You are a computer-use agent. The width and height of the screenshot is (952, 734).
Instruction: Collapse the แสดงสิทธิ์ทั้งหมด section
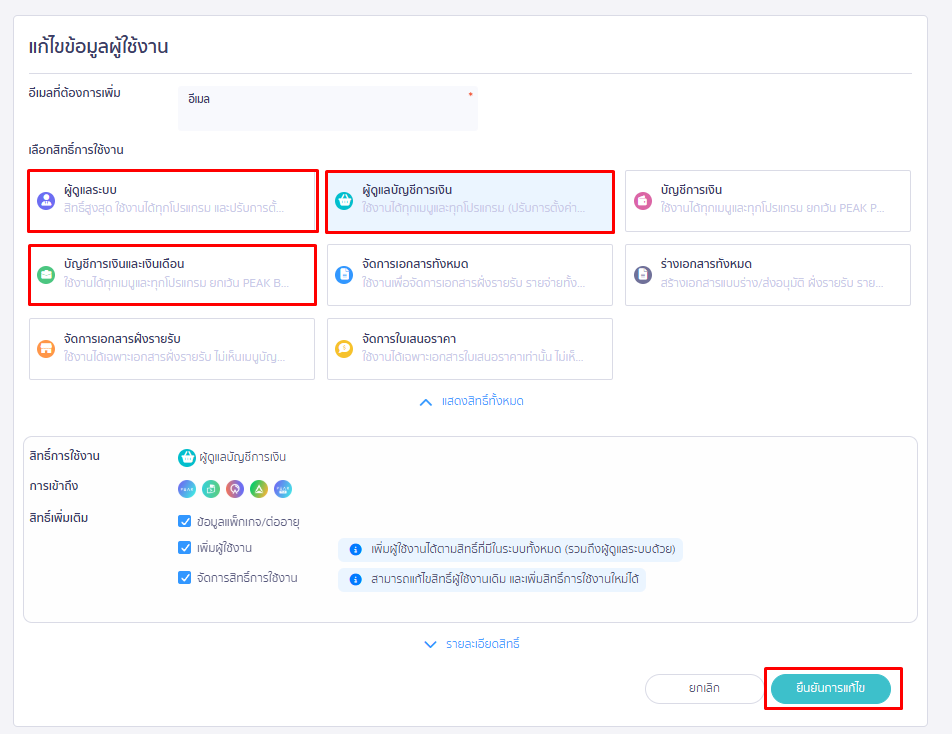point(471,401)
